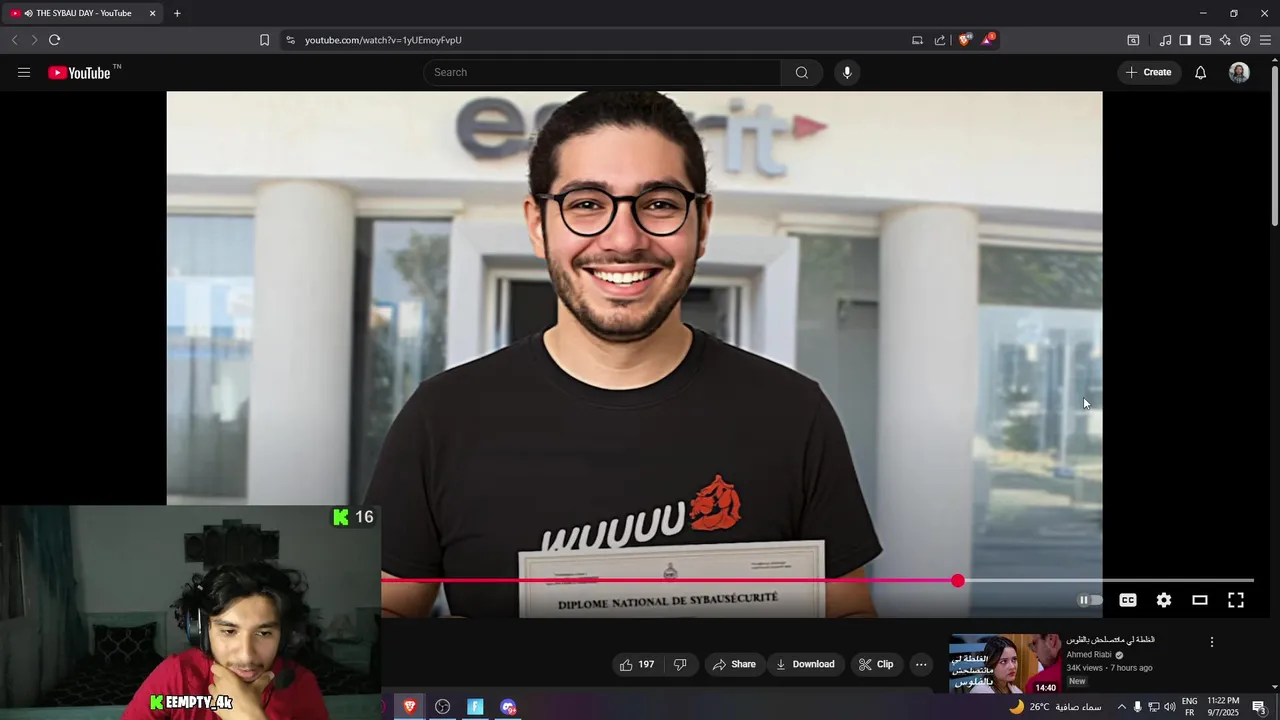The width and height of the screenshot is (1280, 720).
Task: Open Ahmed Riabi channel link
Action: click(x=1088, y=655)
